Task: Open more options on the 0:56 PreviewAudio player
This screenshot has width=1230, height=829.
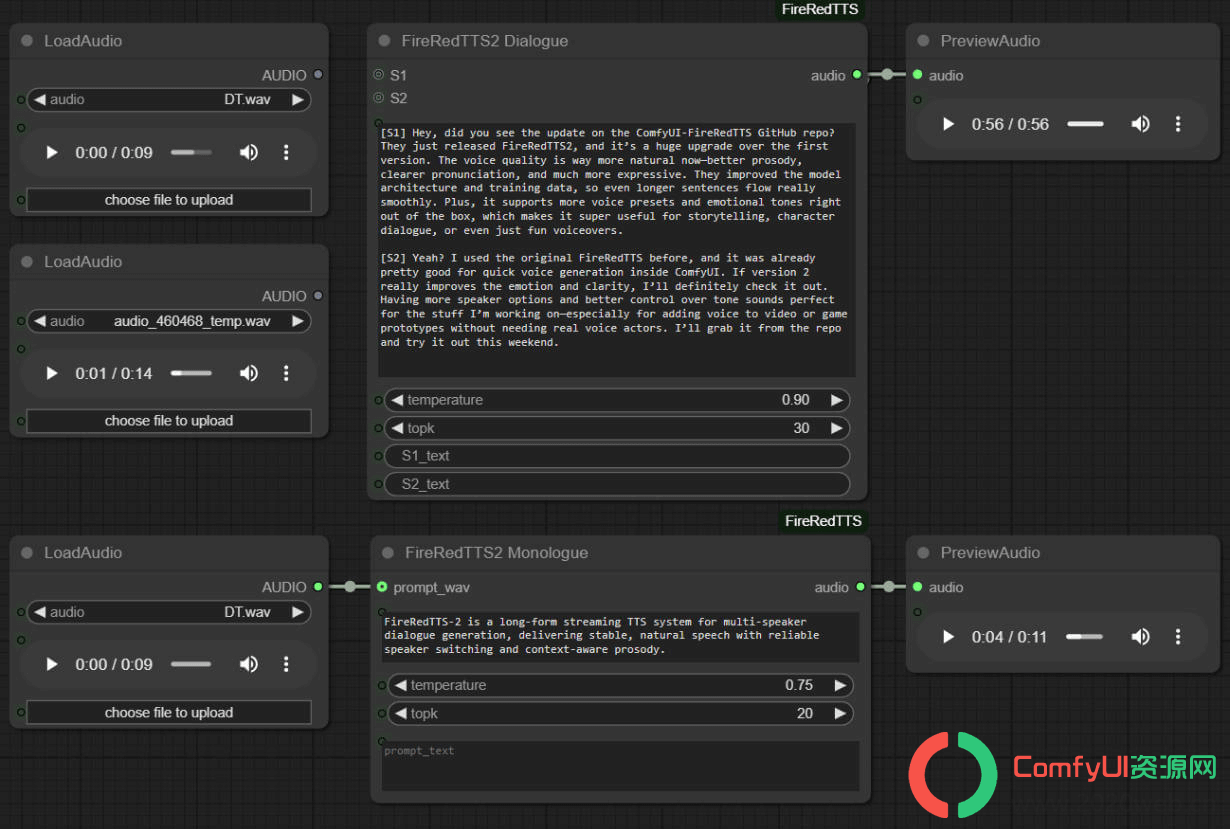Action: click(x=1178, y=124)
